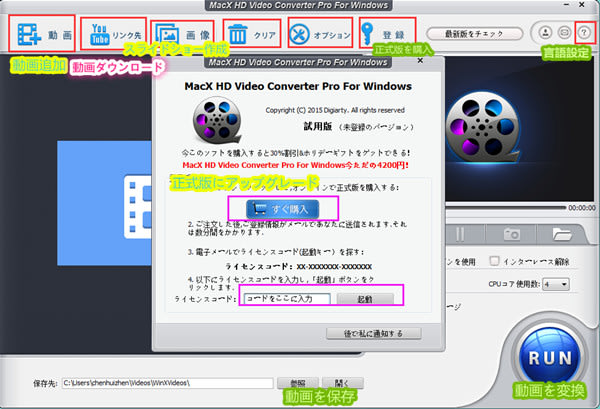The image size is (600, 409).
Task: Open the snapshot folder icon
Action: tap(561, 234)
